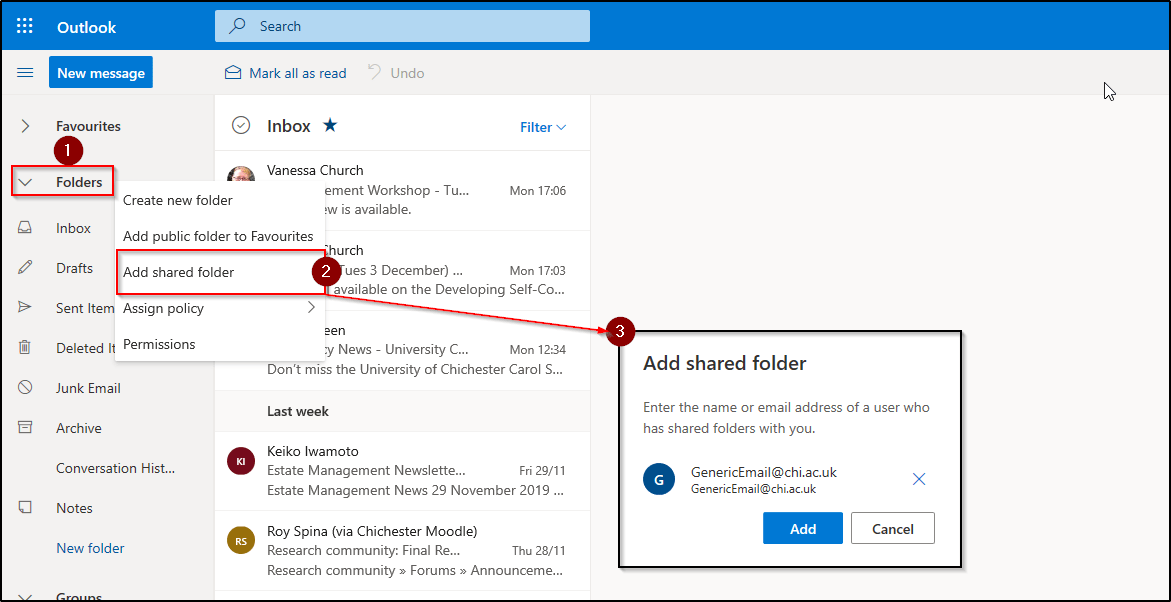Collapse navigation pane using hamburger icon
Screen dimensions: 1171x602
(x=24, y=71)
